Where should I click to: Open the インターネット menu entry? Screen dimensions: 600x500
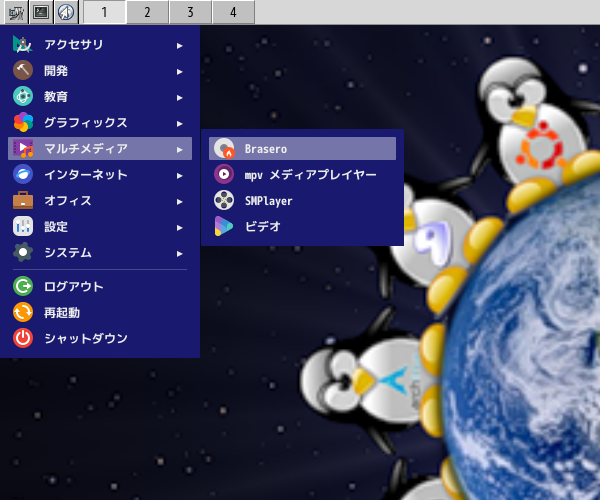point(100,174)
